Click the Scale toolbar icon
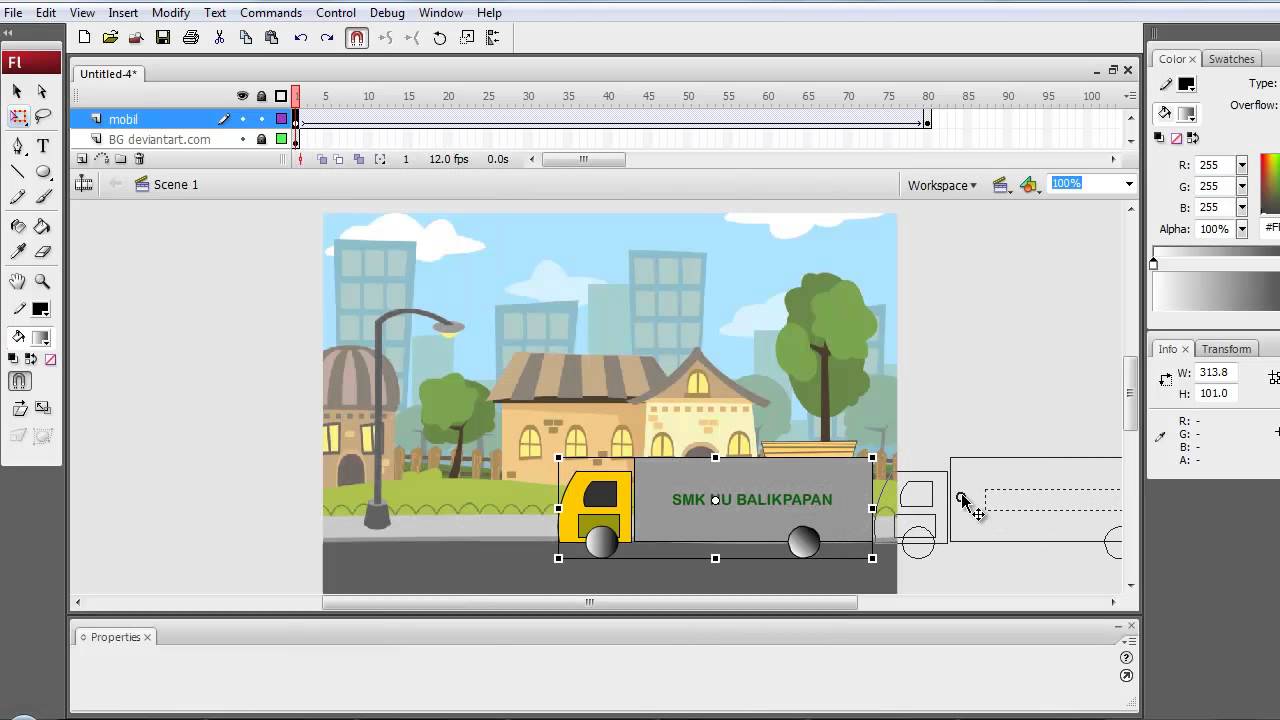 467,38
